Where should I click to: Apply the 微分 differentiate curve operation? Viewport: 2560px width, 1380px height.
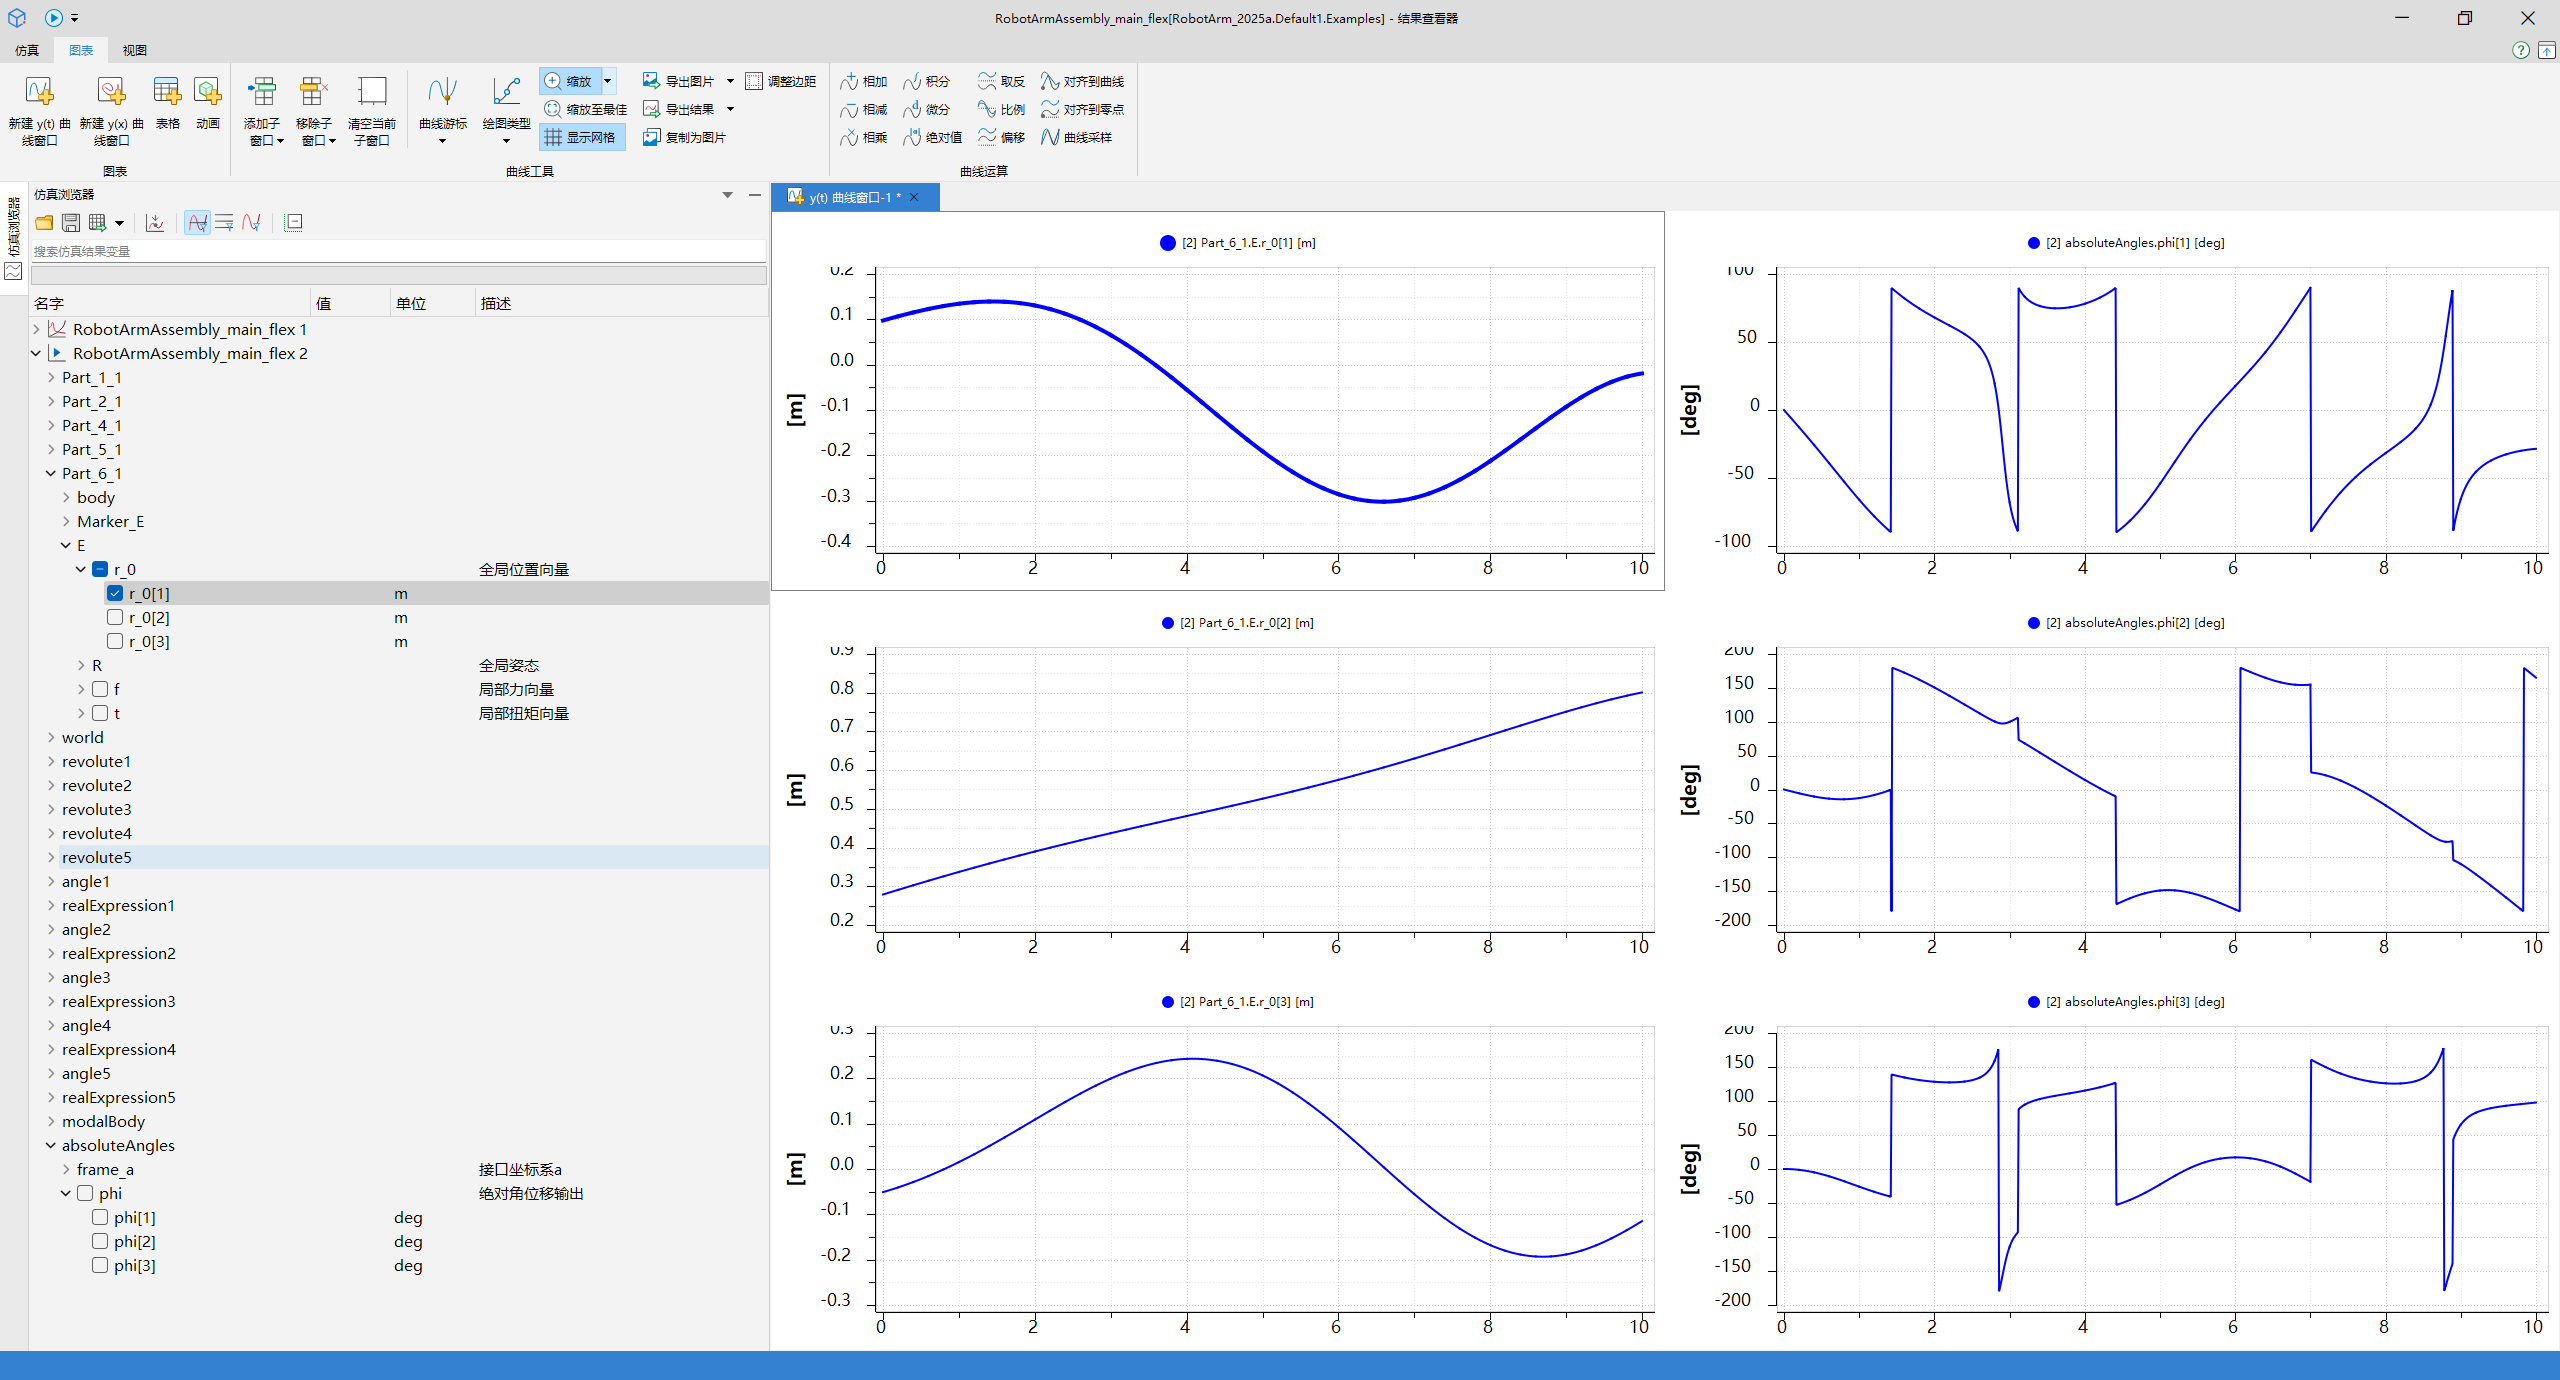coord(926,109)
